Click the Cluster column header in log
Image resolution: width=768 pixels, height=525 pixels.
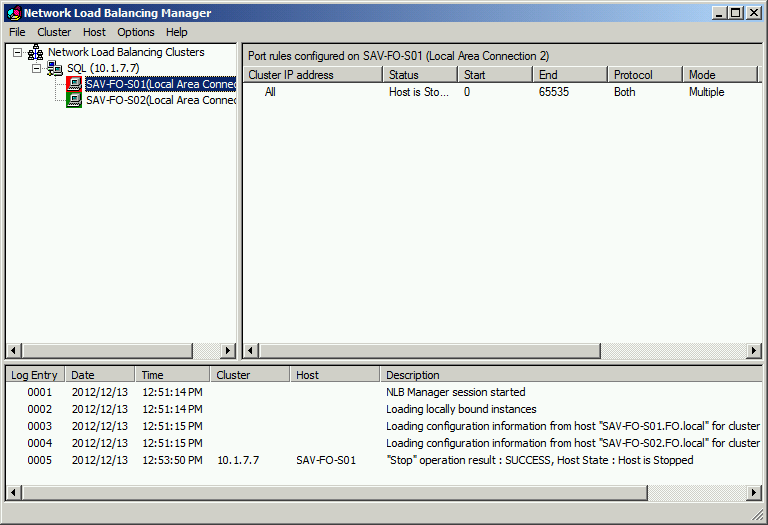pyautogui.click(x=250, y=375)
